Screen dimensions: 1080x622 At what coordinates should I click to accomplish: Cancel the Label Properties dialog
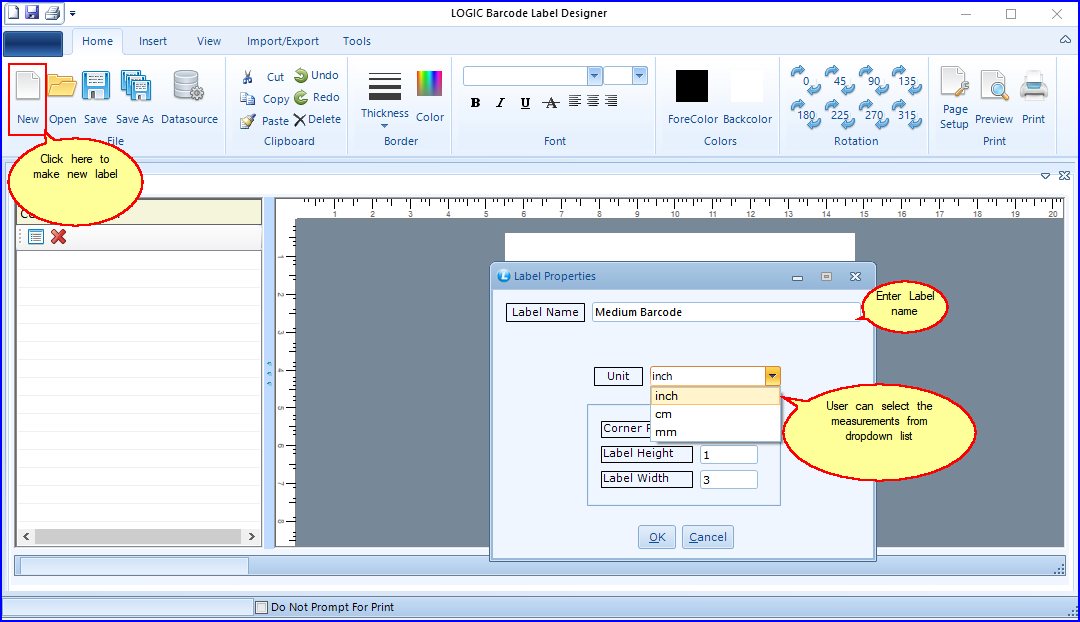pos(707,537)
